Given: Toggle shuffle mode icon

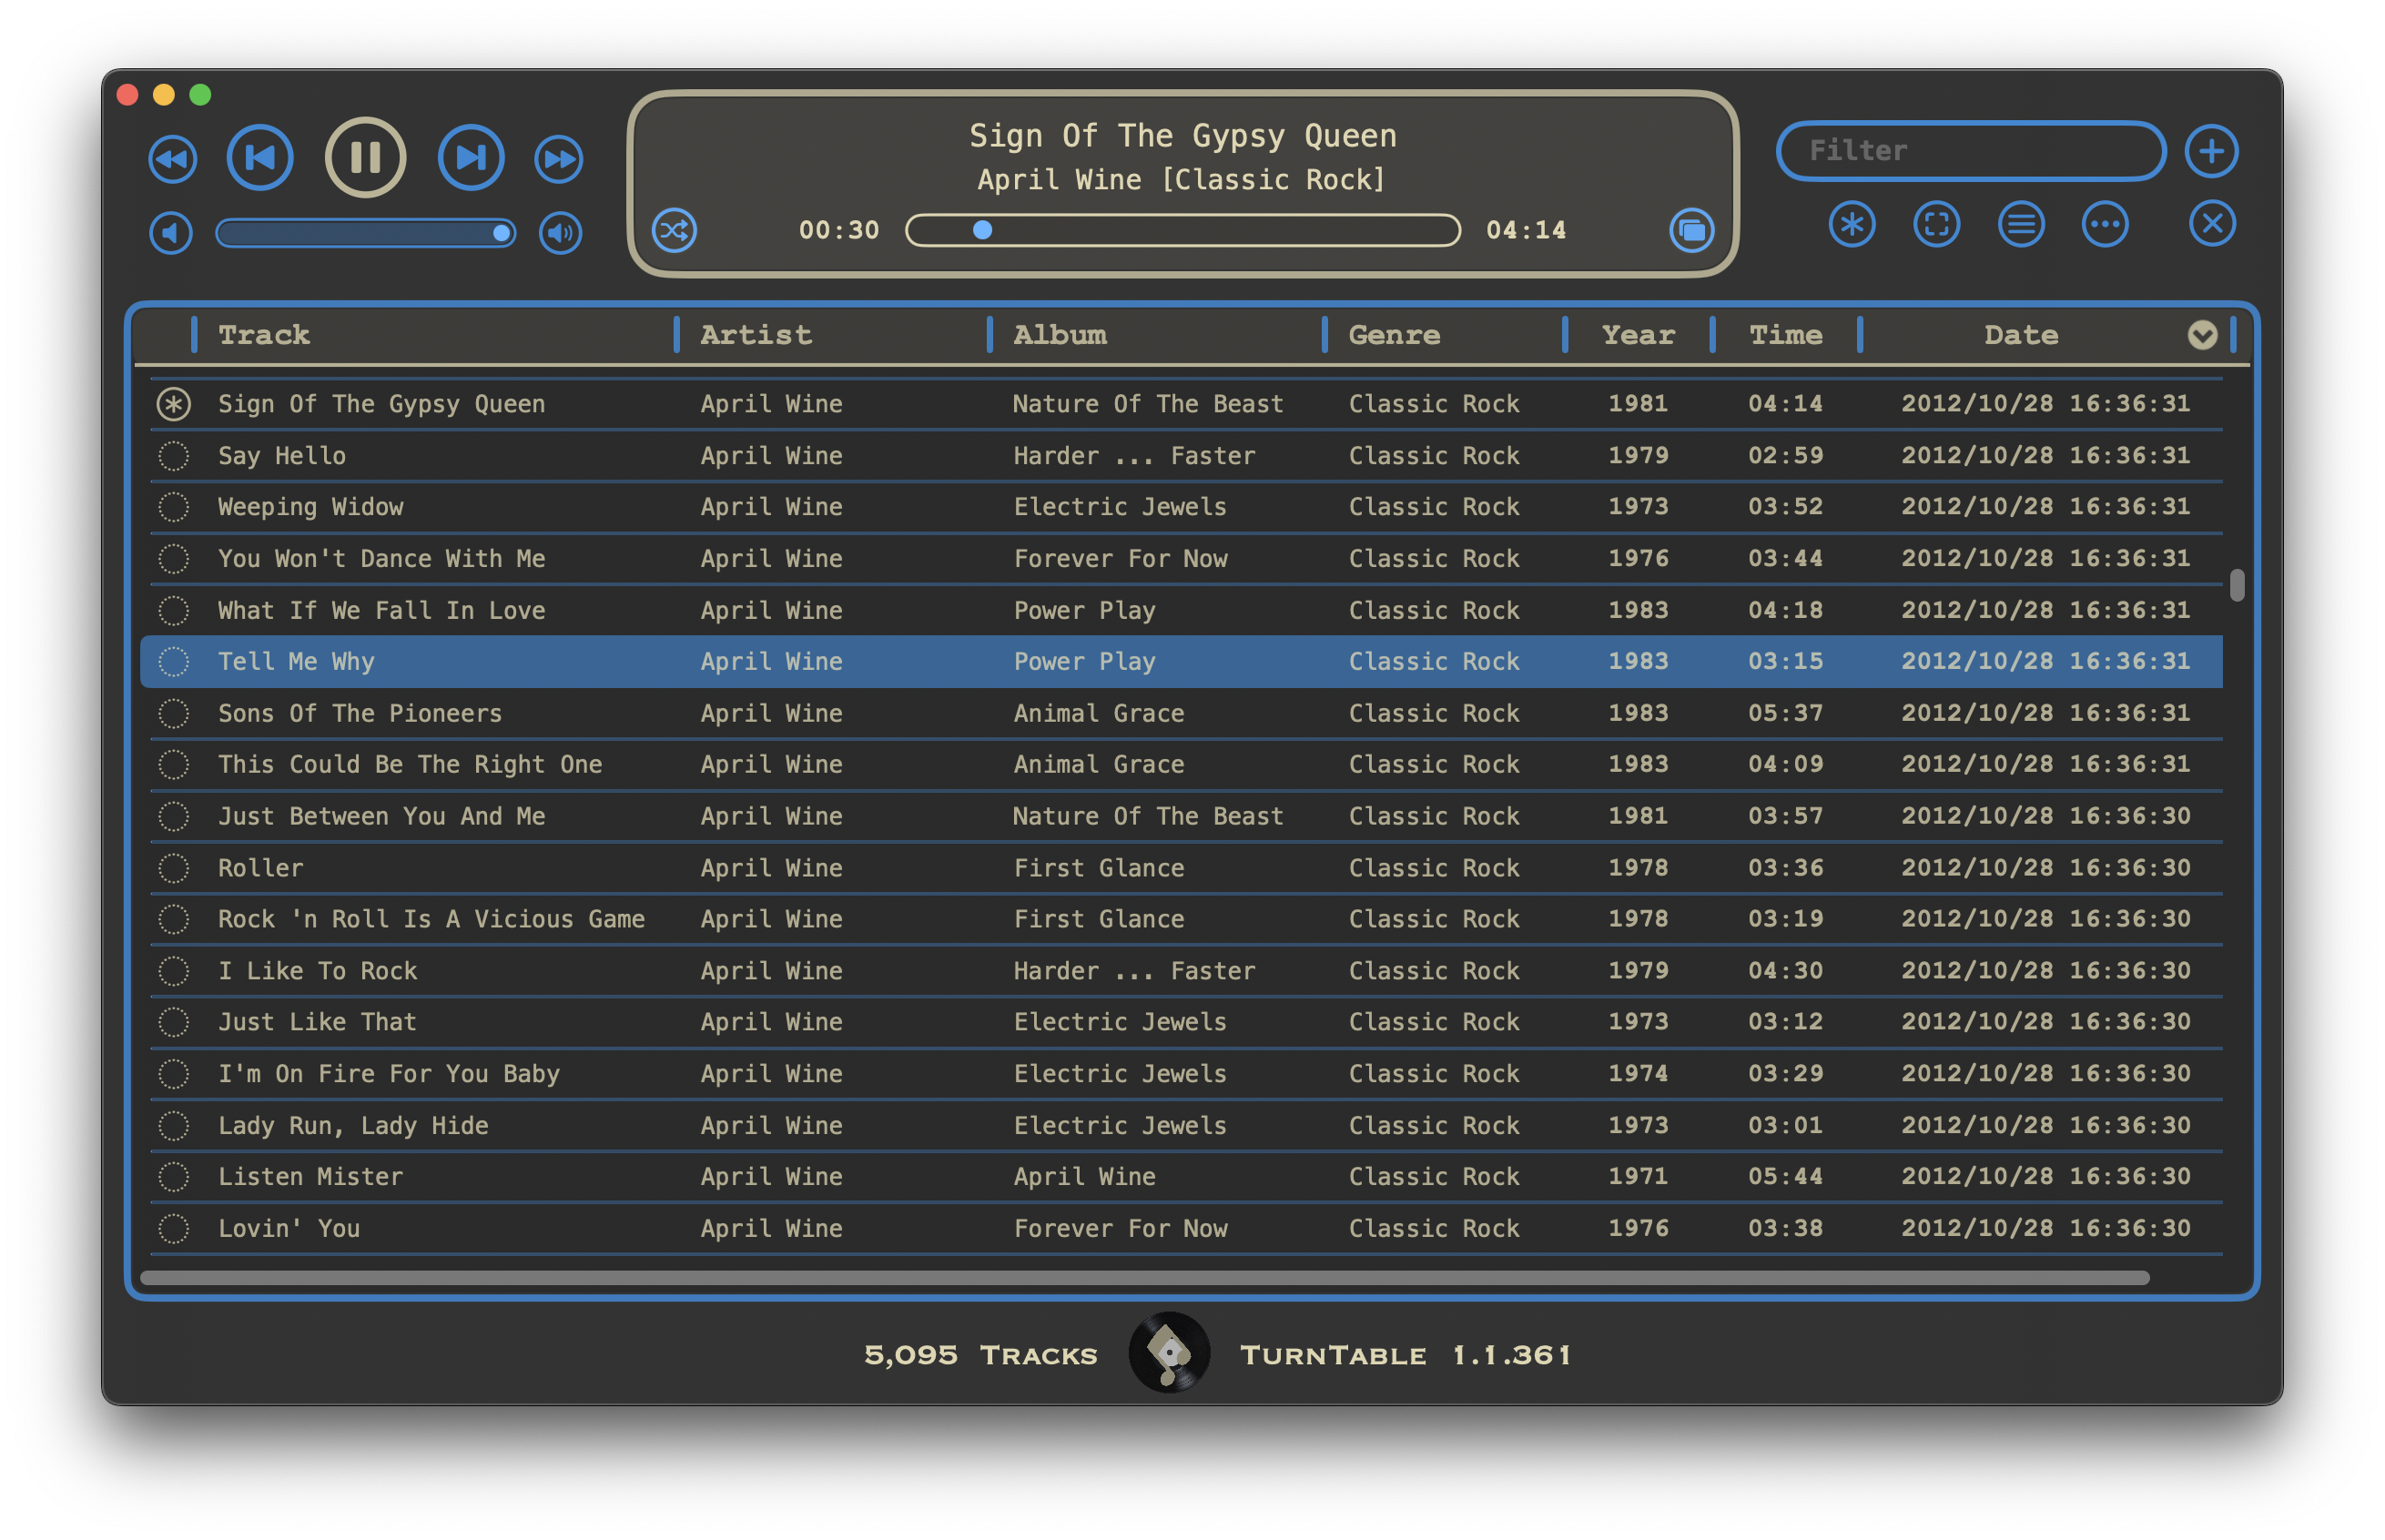Looking at the screenshot, I should point(674,231).
